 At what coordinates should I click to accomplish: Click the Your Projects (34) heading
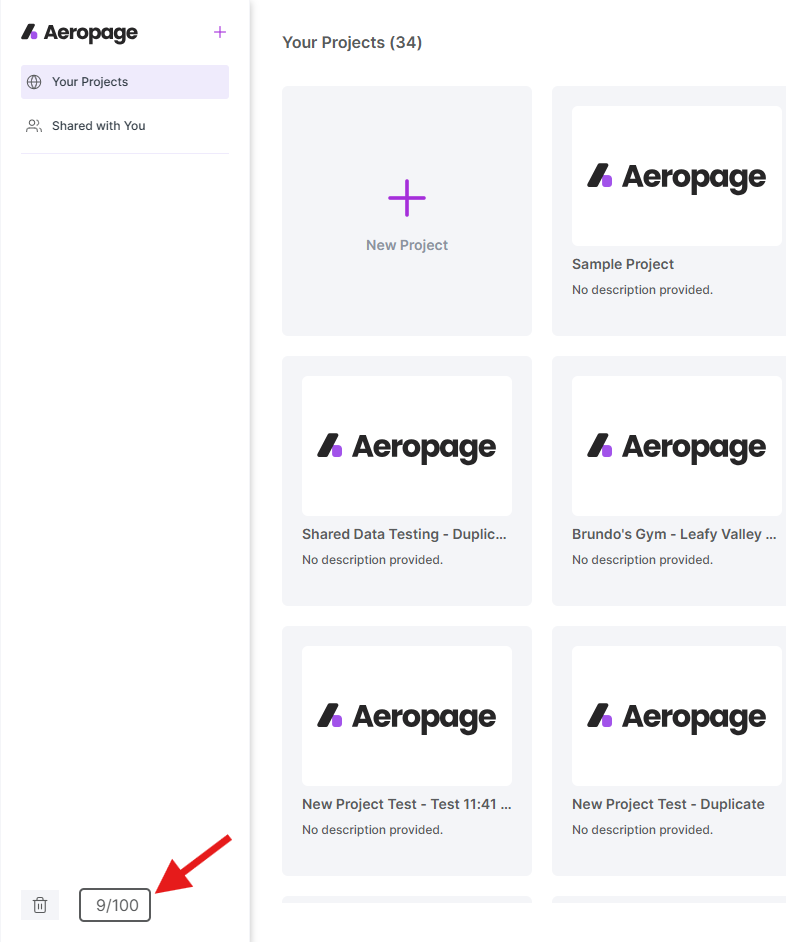(x=352, y=42)
